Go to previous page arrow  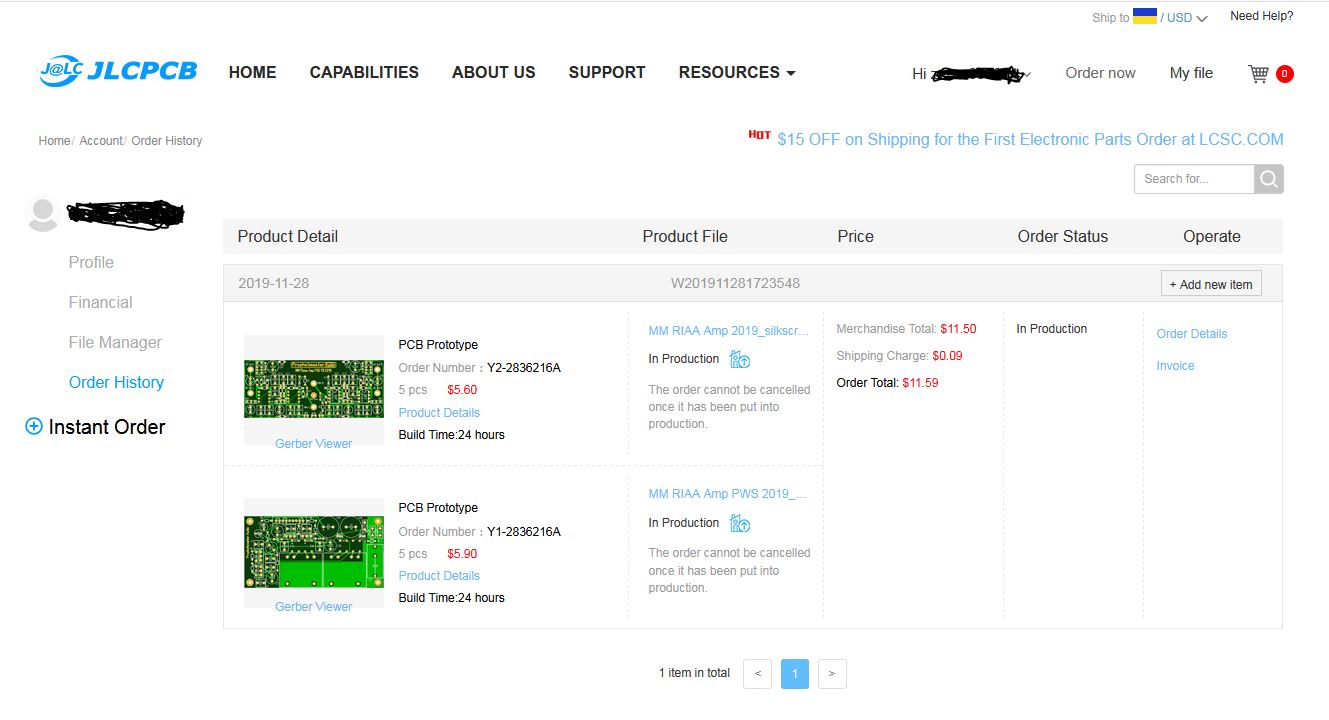tap(757, 674)
